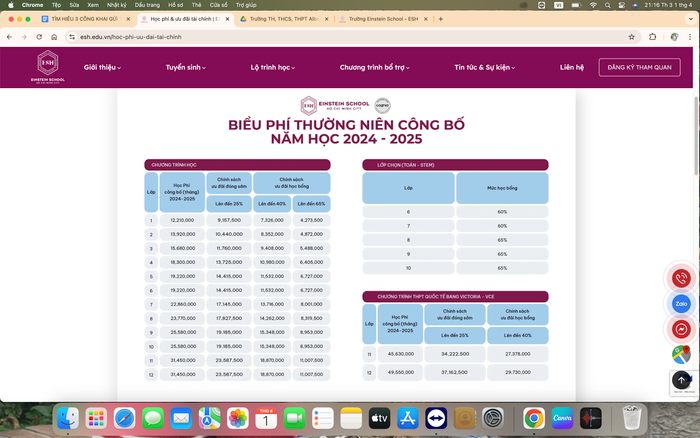Open Spotlight search in menu bar
700x438 pixels.
point(608,5)
